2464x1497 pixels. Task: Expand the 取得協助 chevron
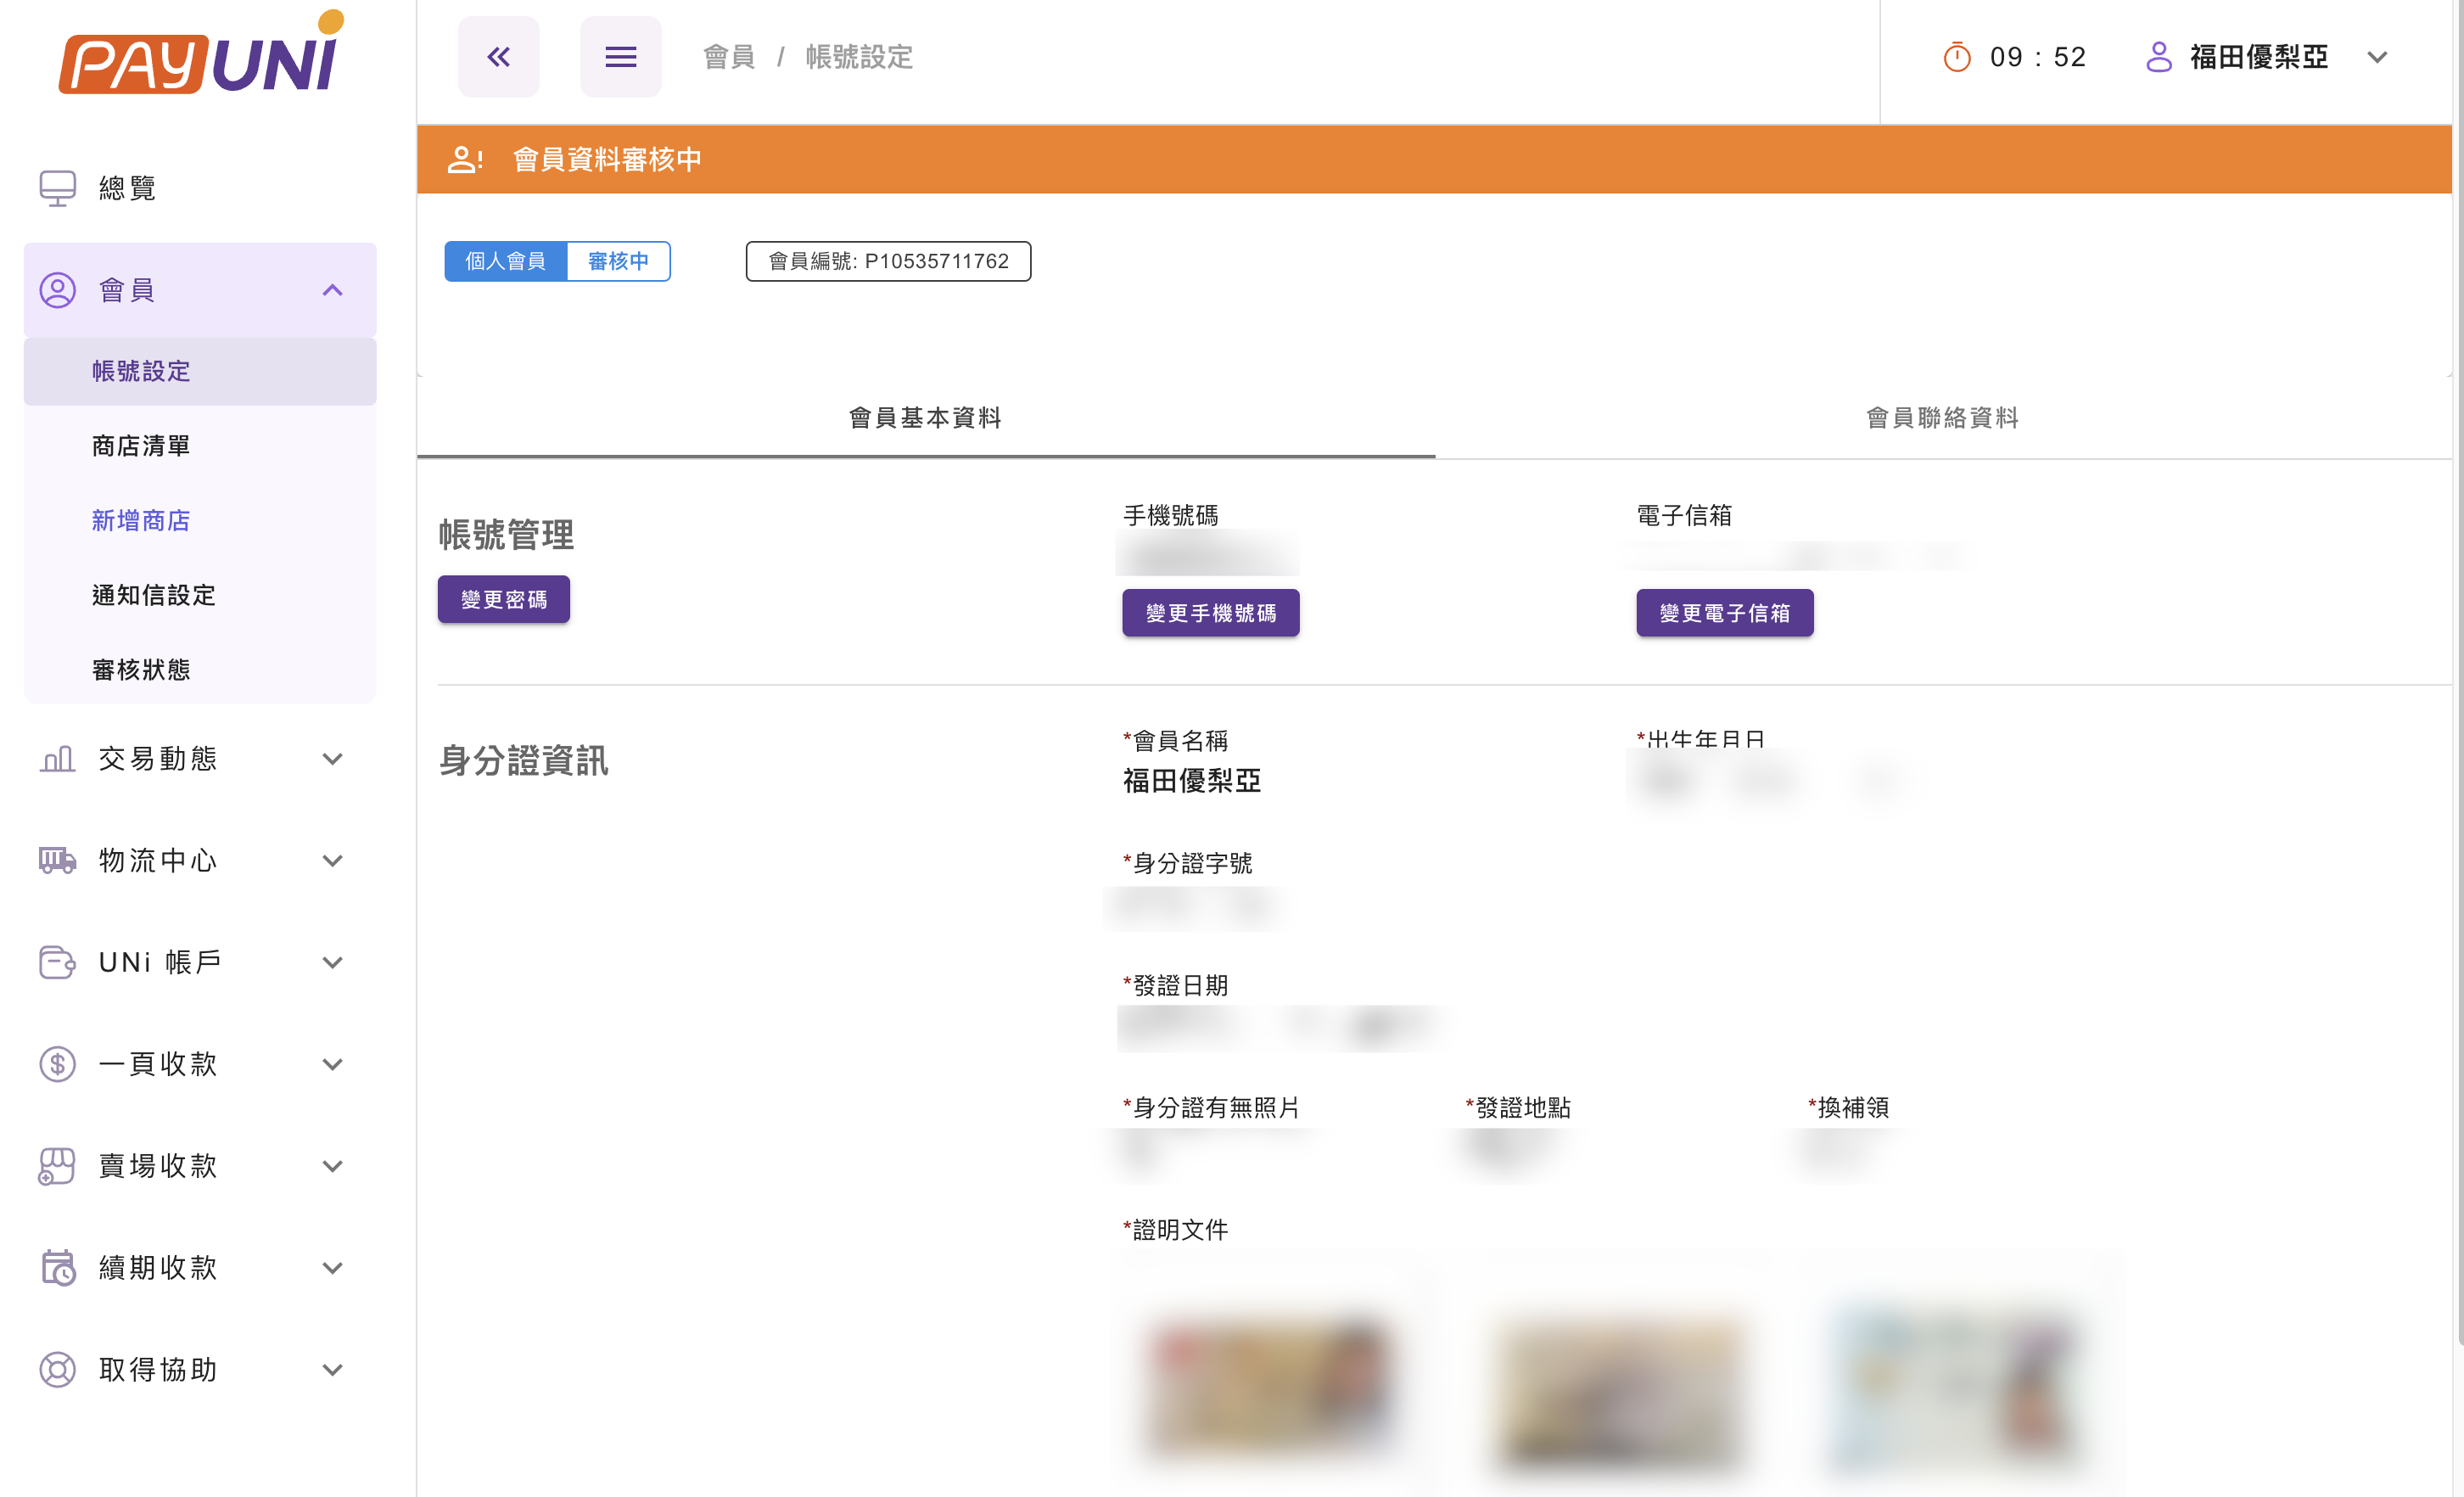click(332, 1370)
